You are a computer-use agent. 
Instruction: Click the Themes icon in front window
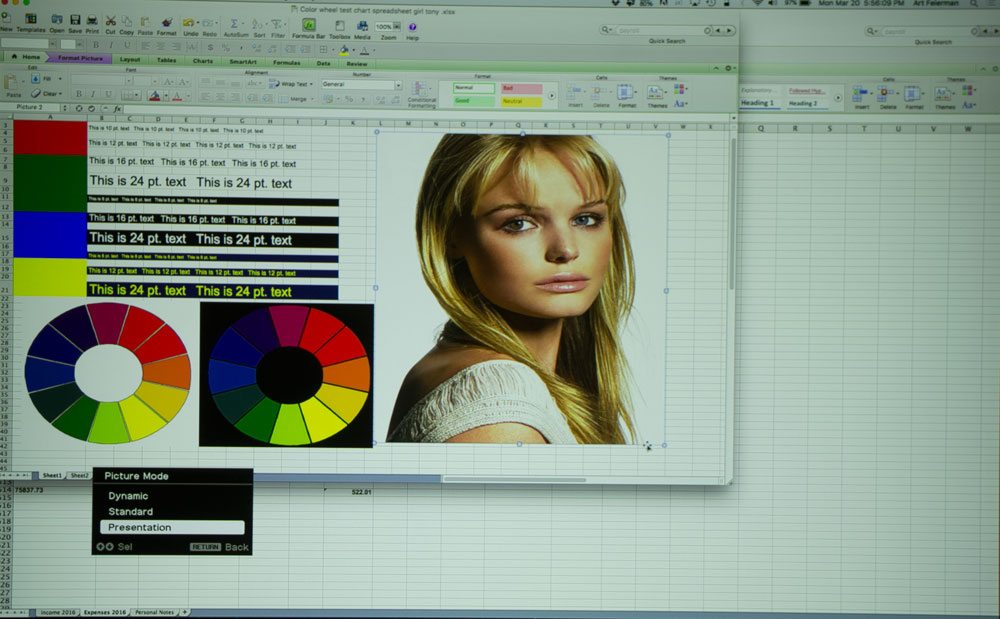655,93
